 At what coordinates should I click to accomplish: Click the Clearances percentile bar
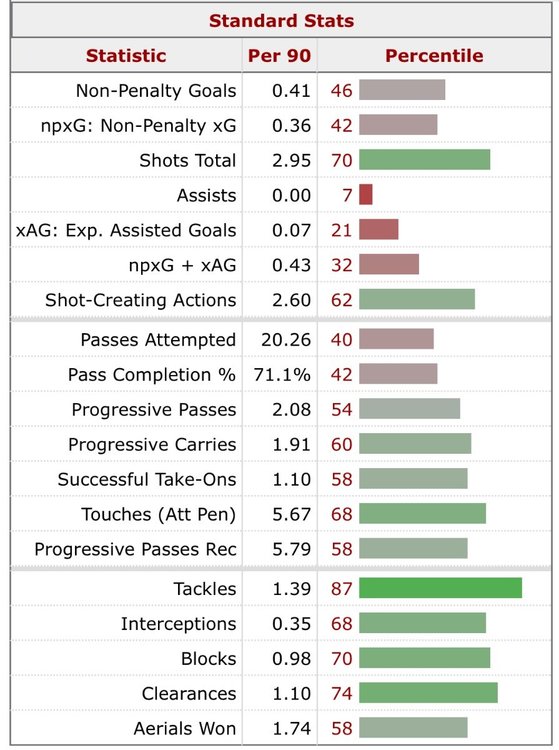tap(428, 693)
